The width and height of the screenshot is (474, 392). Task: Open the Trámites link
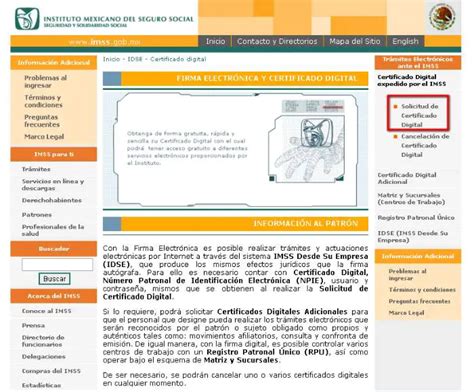click(x=36, y=169)
